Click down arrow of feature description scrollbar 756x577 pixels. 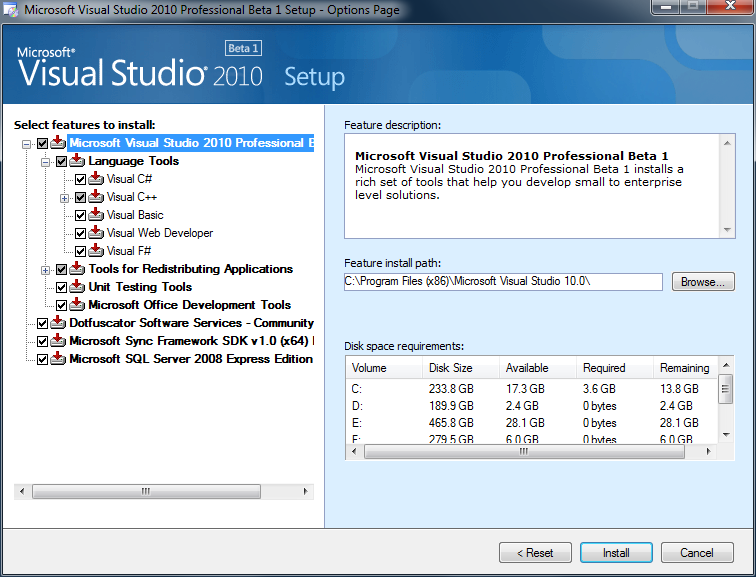click(727, 230)
